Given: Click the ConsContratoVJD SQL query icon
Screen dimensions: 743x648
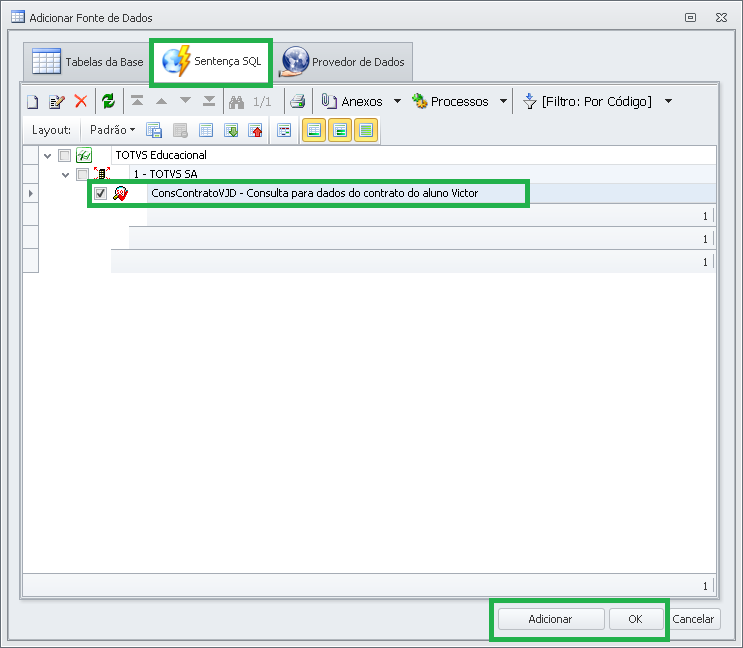Looking at the screenshot, I should [x=120, y=193].
